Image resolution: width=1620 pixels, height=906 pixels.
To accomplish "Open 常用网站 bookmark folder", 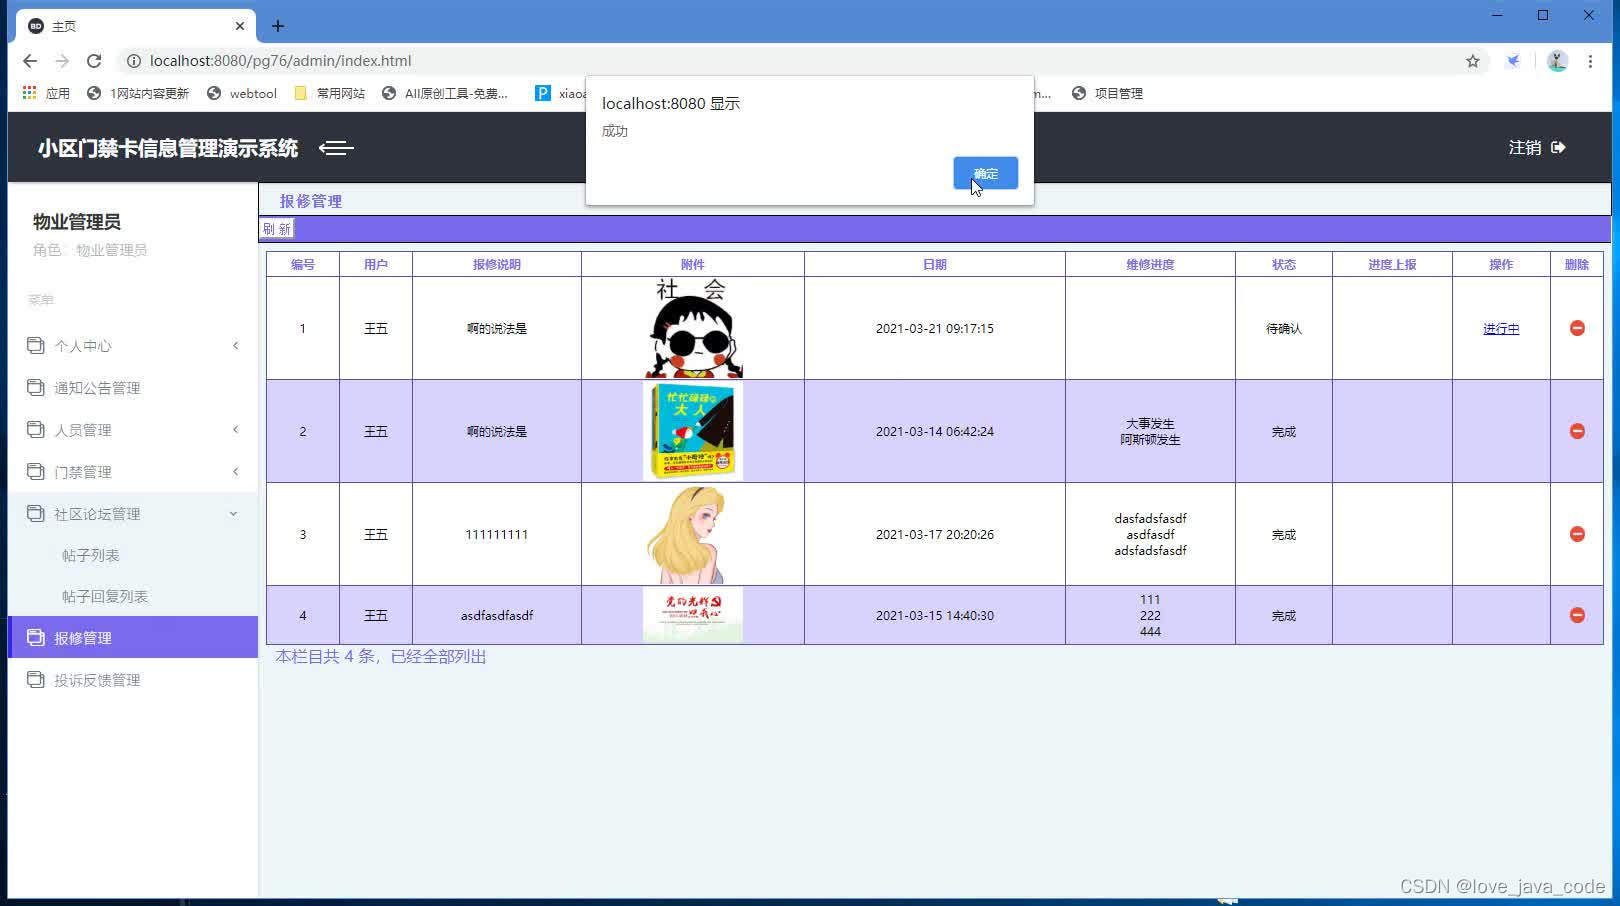I will tap(330, 93).
